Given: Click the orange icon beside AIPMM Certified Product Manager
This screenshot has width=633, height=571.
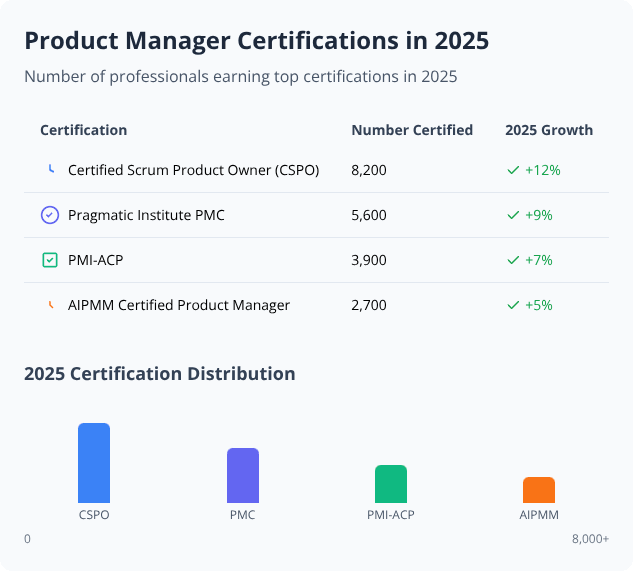Looking at the screenshot, I should 50,305.
